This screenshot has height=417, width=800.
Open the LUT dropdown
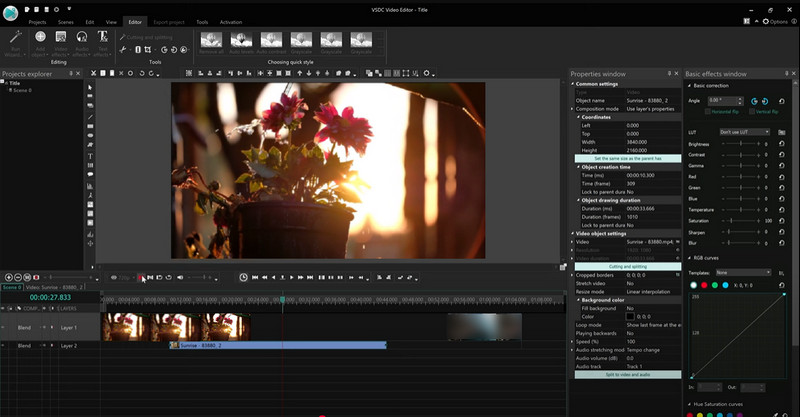pos(744,132)
